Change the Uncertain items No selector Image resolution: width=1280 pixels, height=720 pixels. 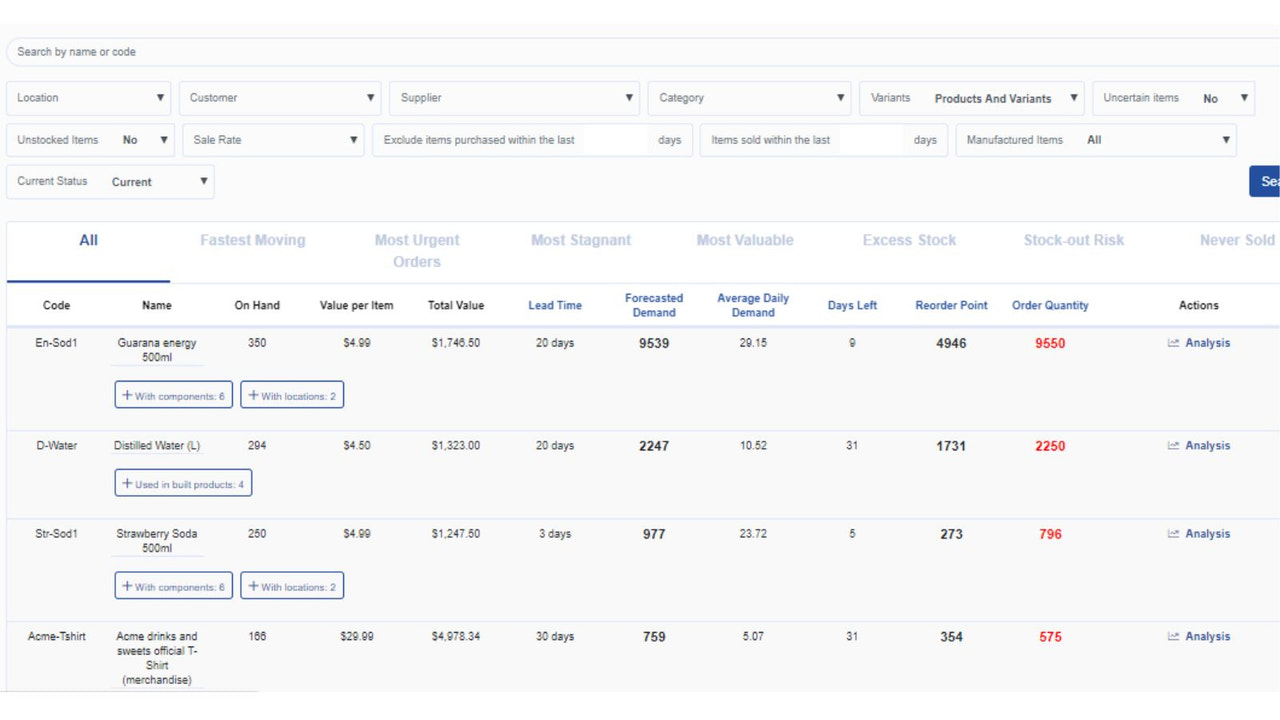pos(1174,98)
